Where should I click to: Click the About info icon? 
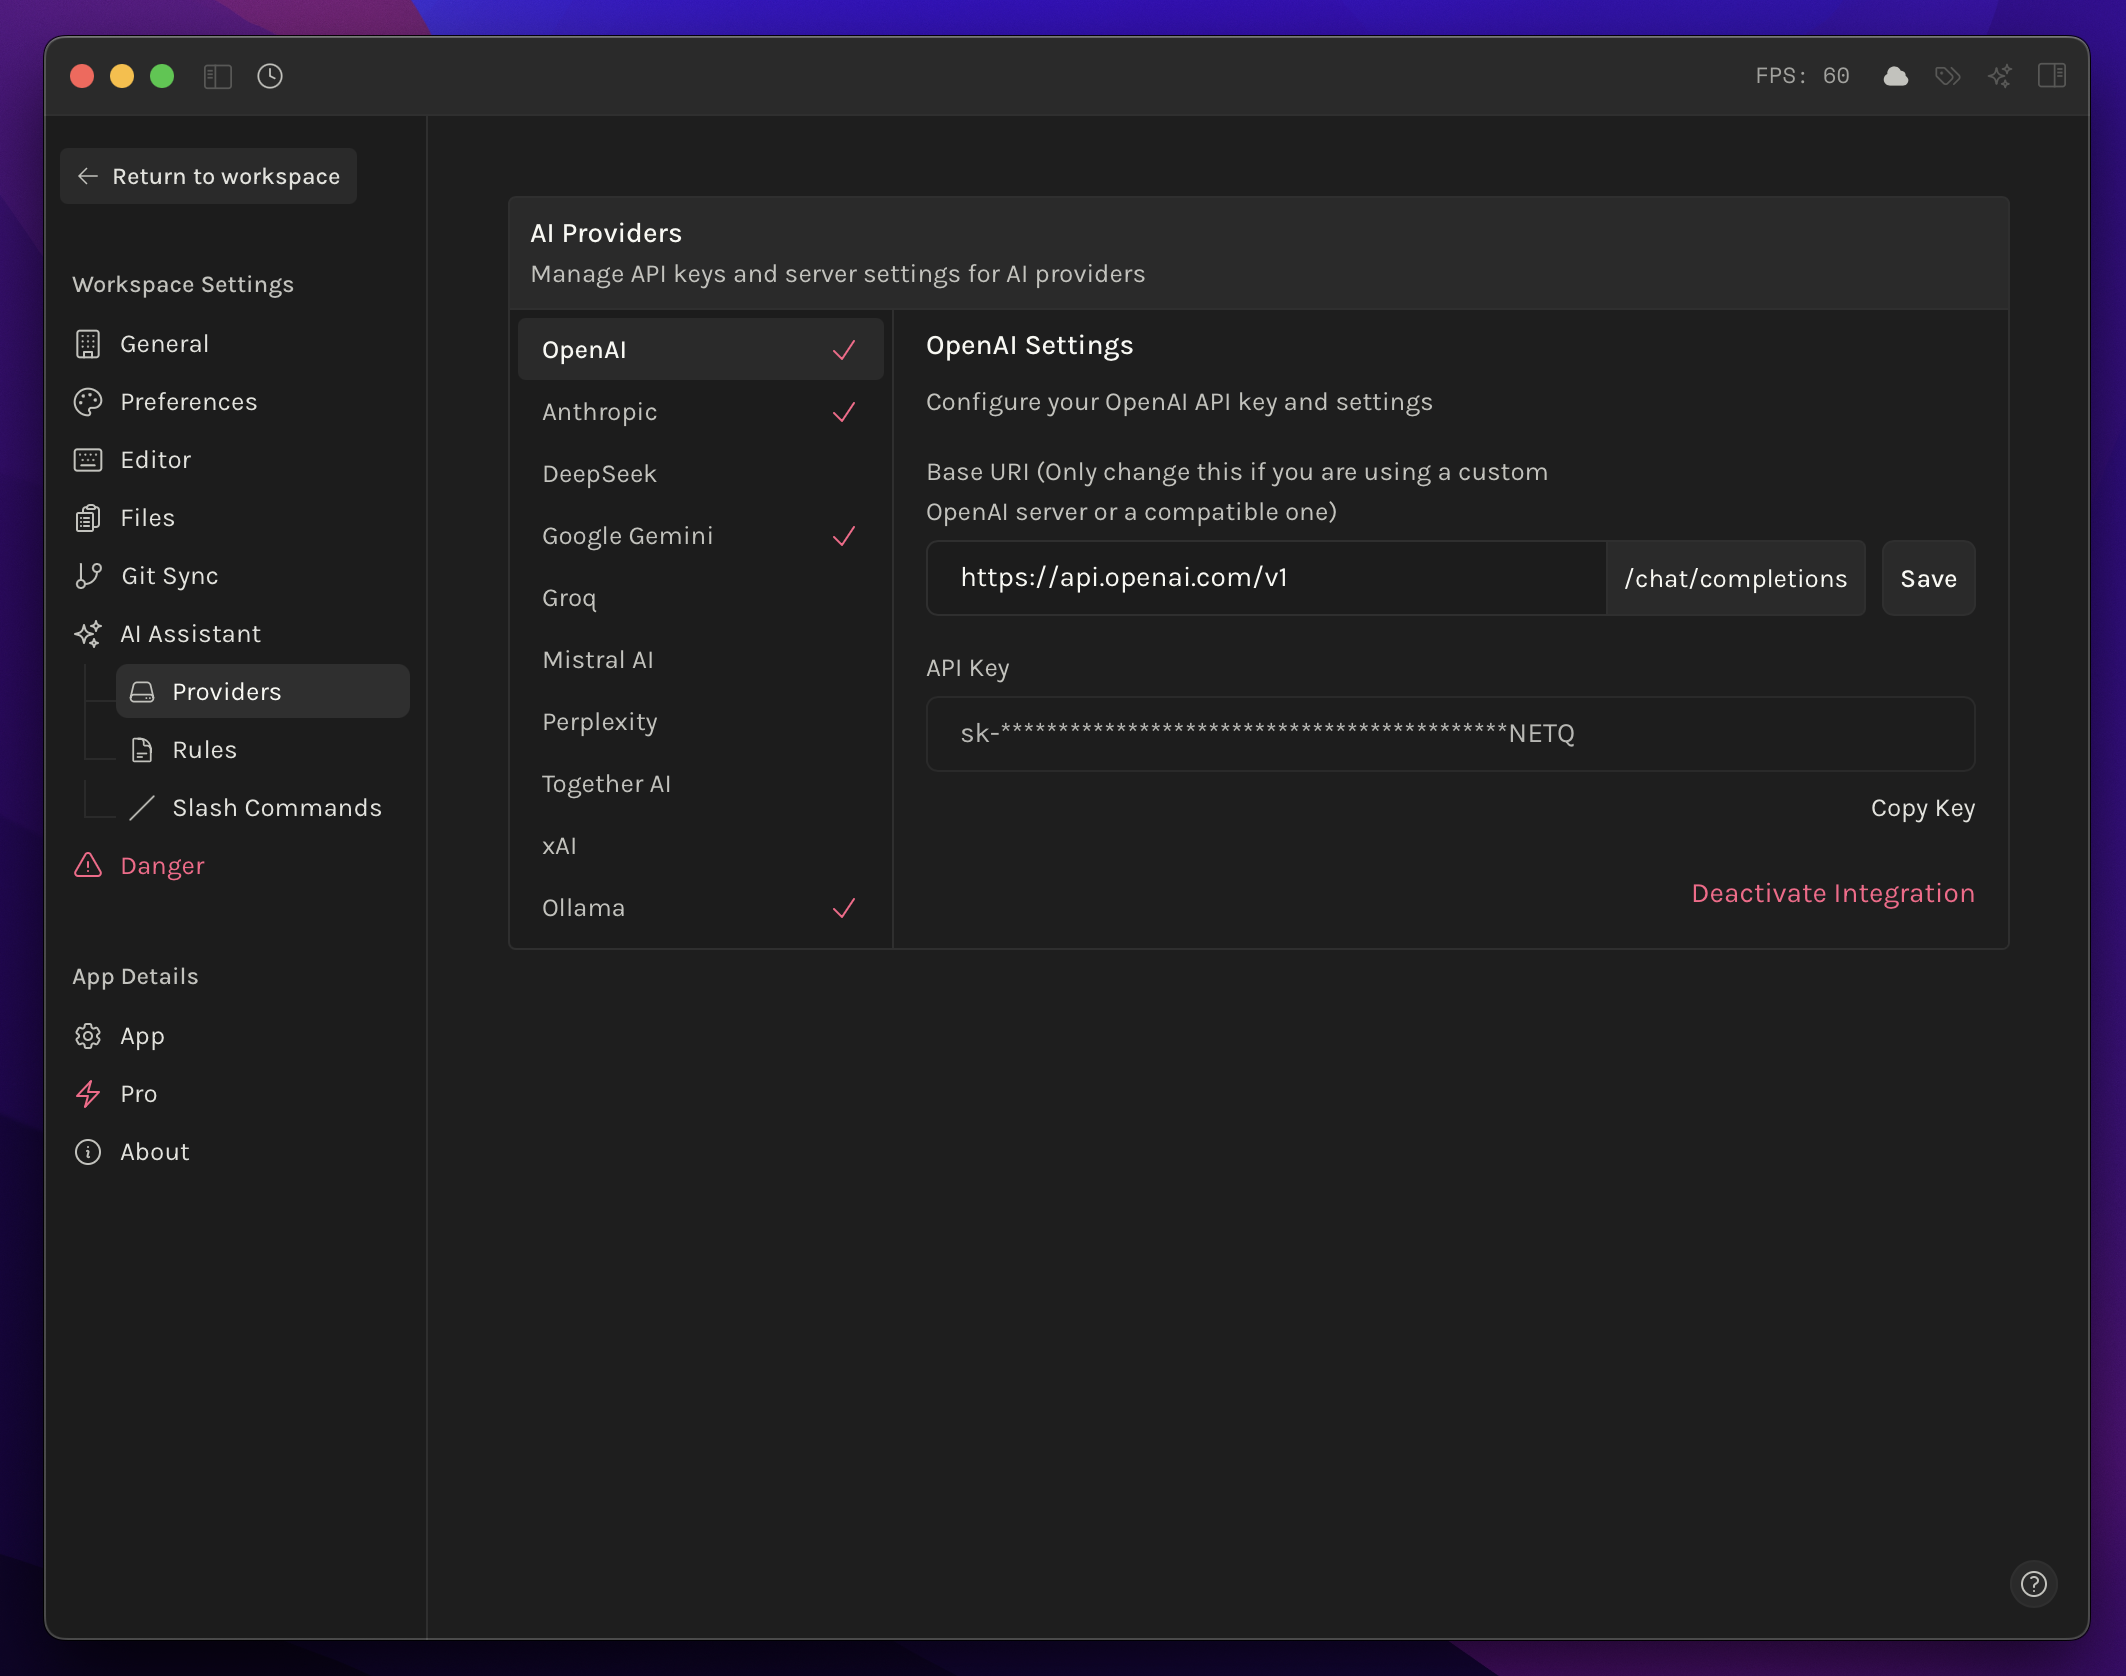(x=88, y=1152)
